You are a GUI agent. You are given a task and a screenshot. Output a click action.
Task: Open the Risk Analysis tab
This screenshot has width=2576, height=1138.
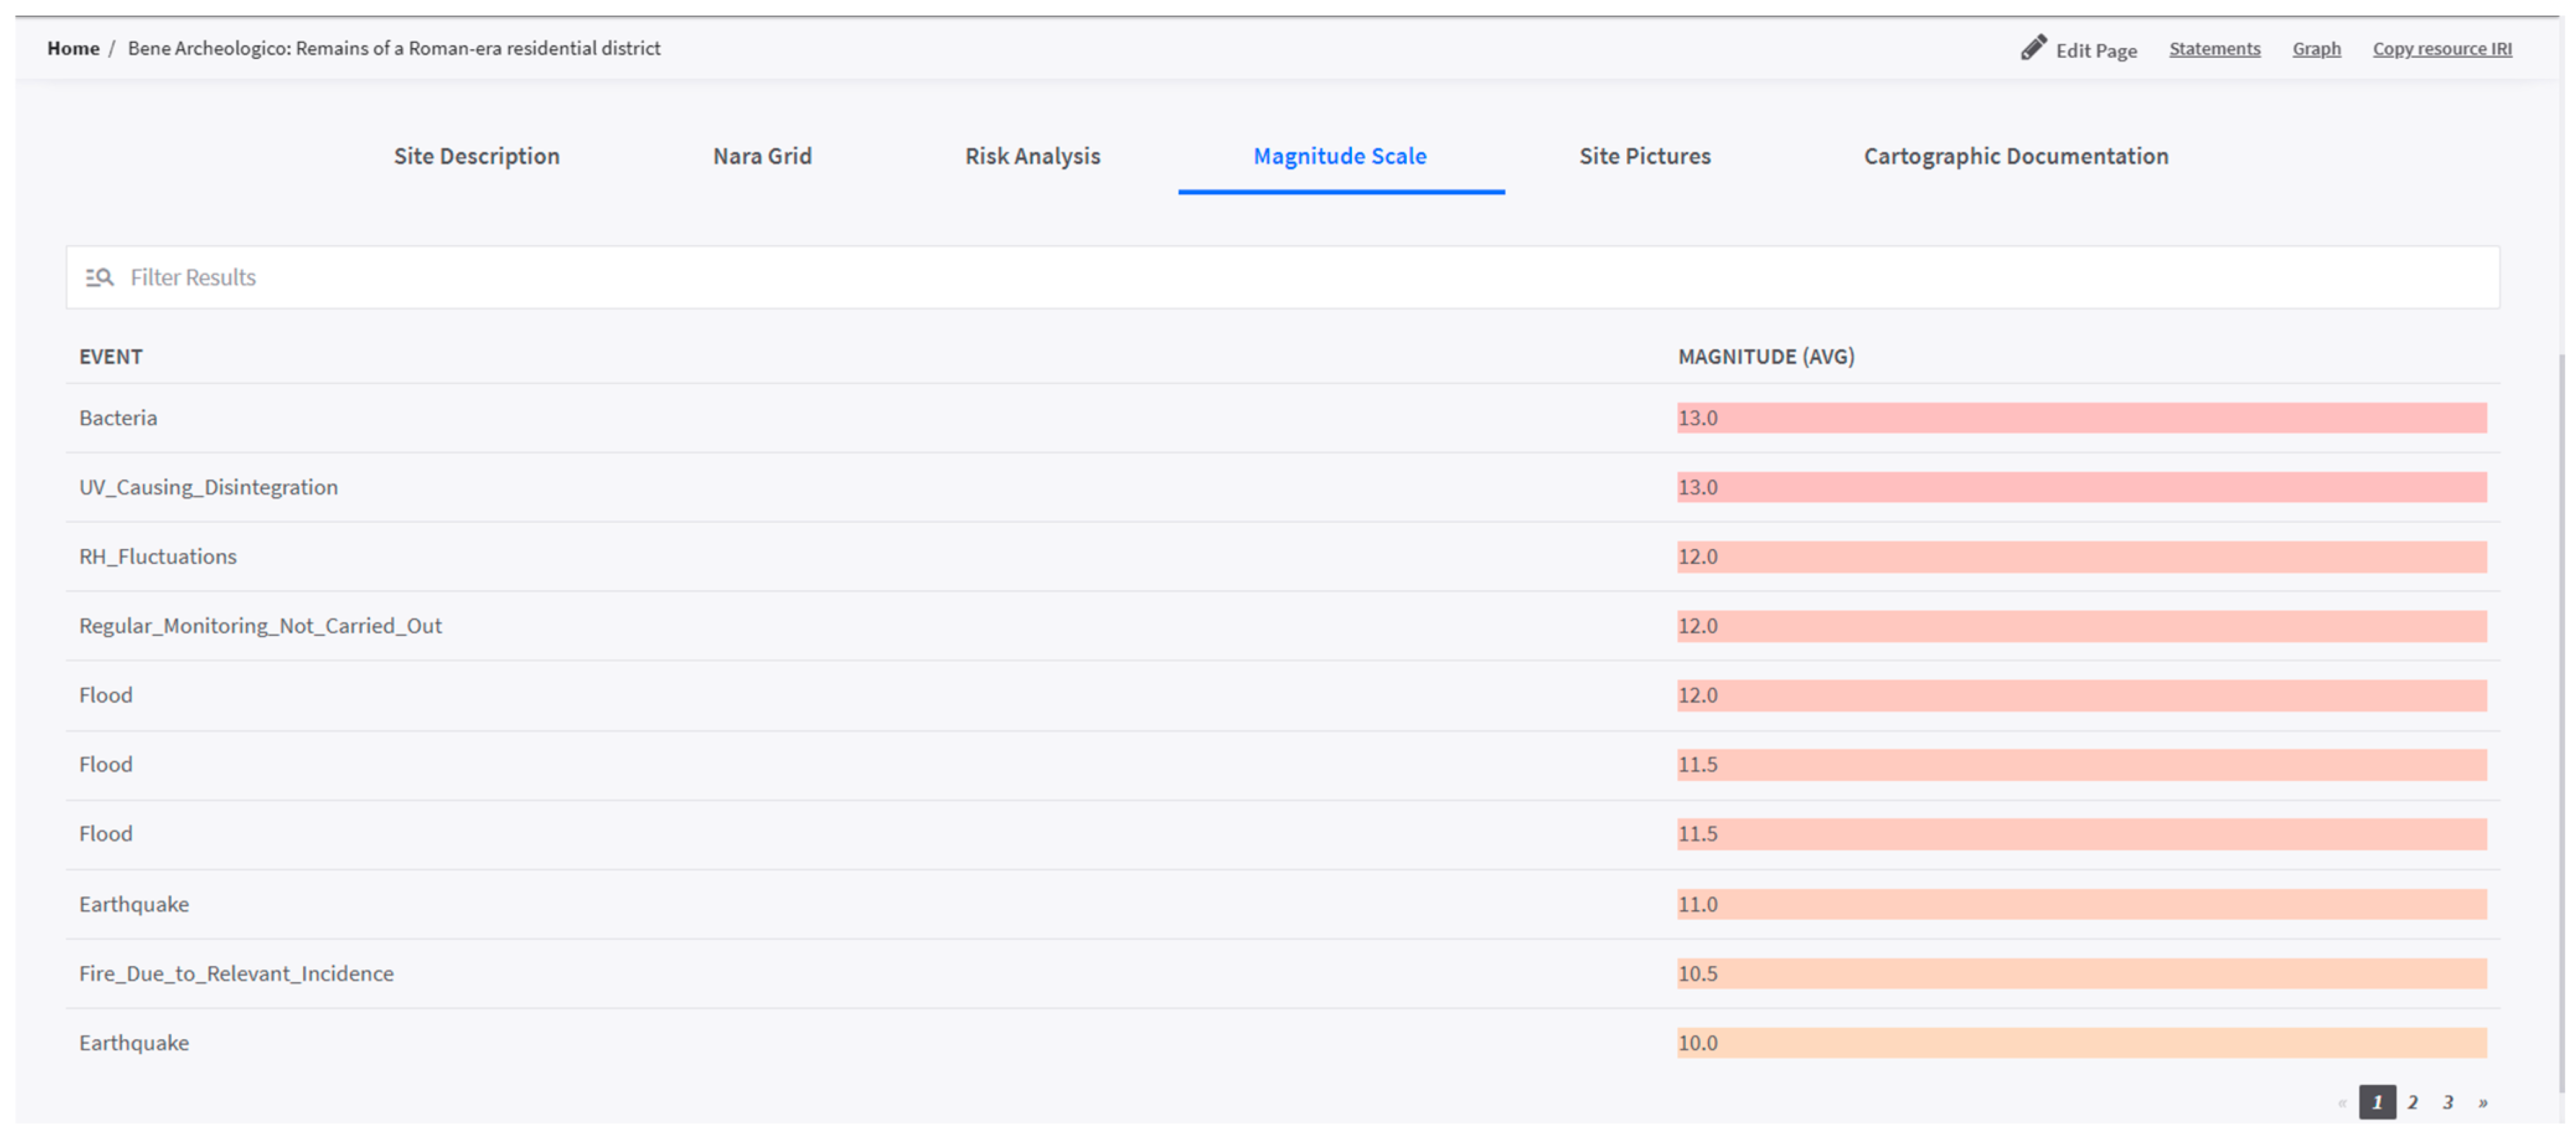(x=1032, y=156)
